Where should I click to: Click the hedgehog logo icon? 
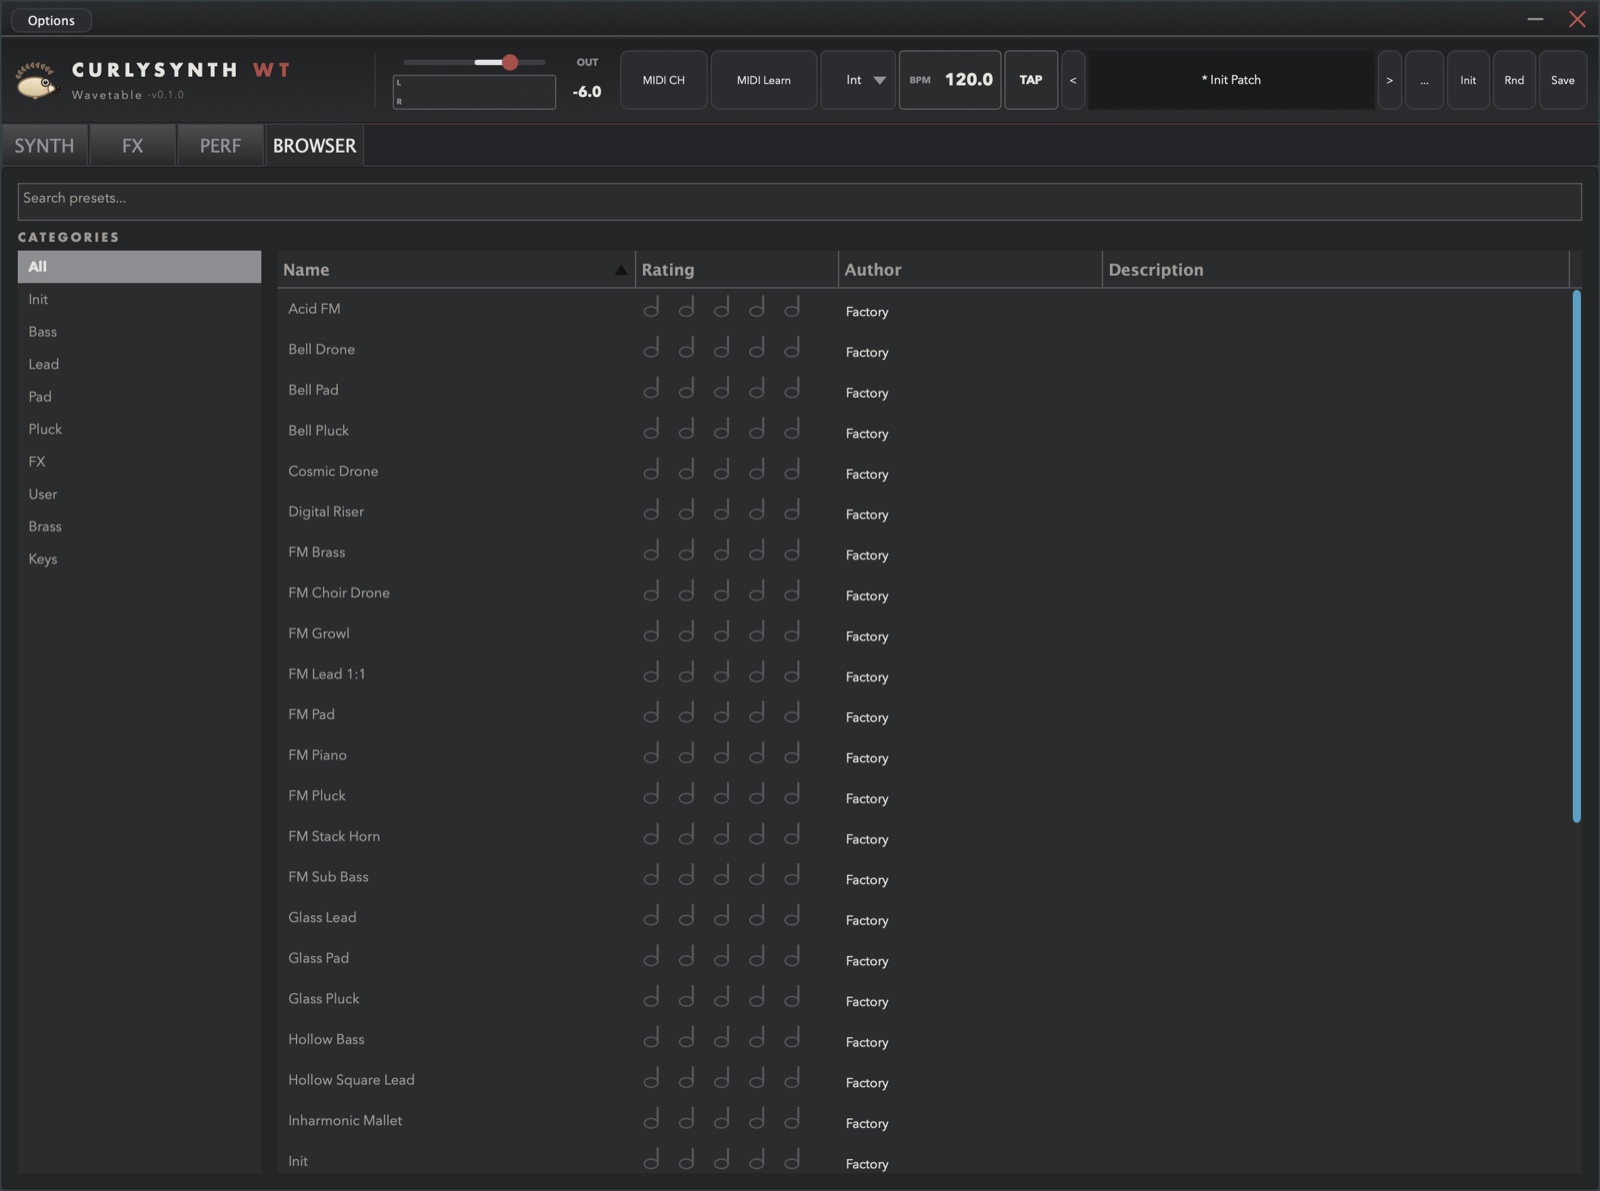(x=37, y=81)
